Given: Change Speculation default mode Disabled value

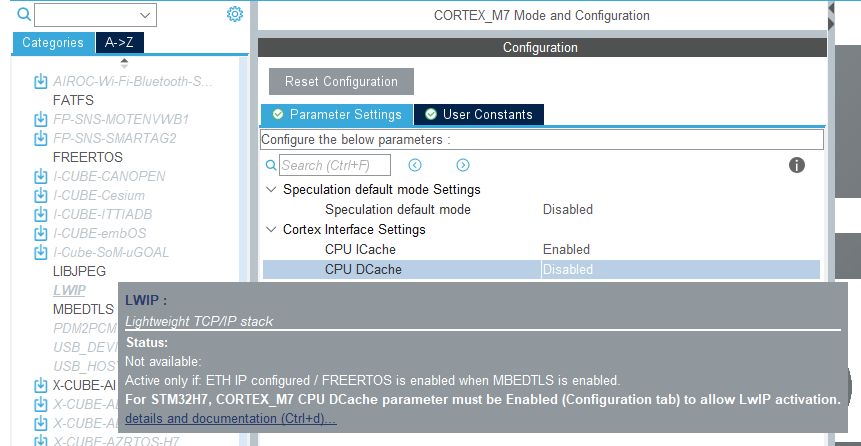Looking at the screenshot, I should pyautogui.click(x=568, y=209).
